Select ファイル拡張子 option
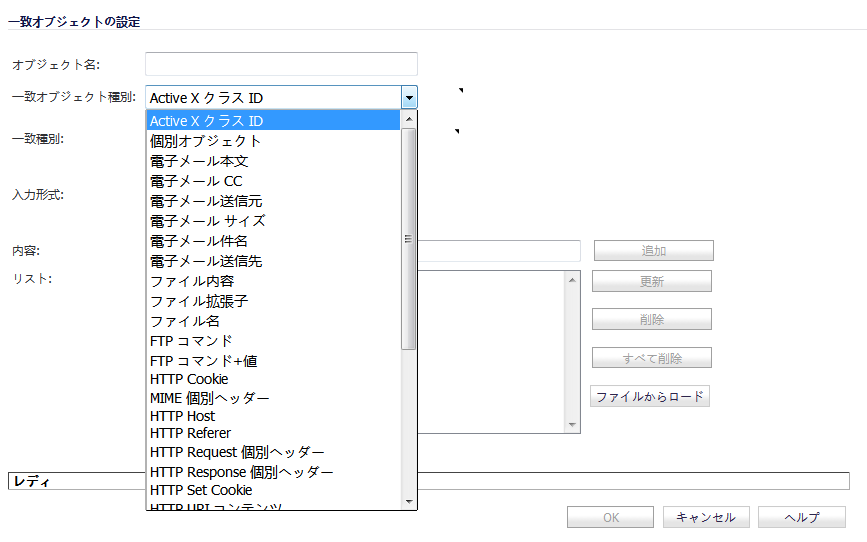Viewport: 867px width, 542px height. point(273,301)
